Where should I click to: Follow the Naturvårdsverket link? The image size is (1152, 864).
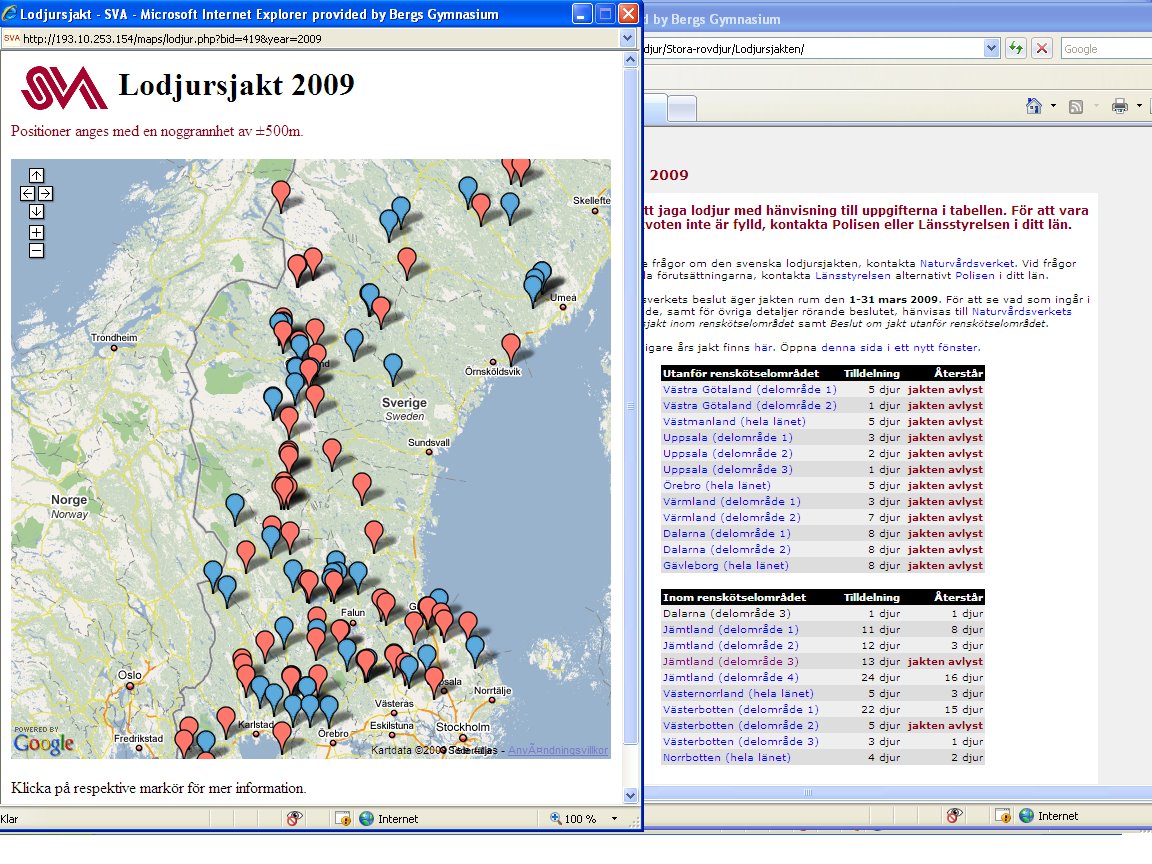(x=967, y=263)
